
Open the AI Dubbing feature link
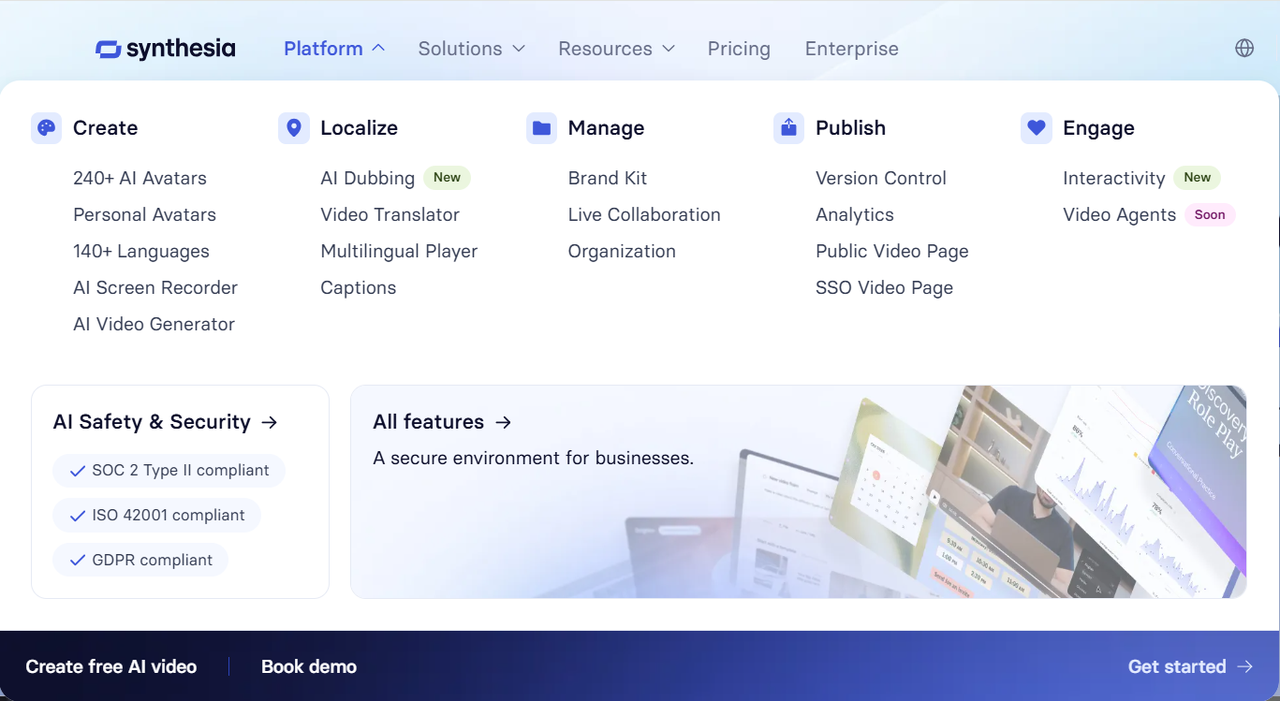367,178
